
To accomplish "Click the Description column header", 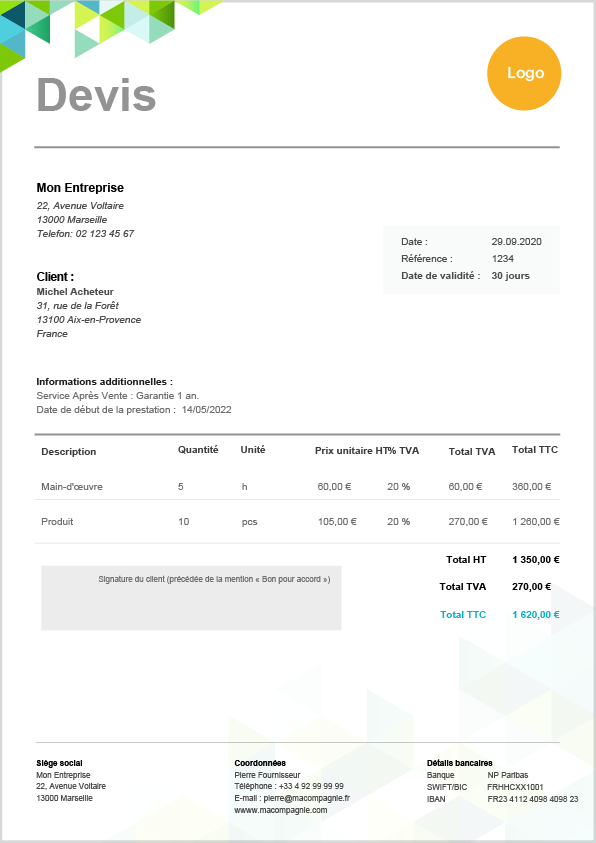I will click(69, 452).
